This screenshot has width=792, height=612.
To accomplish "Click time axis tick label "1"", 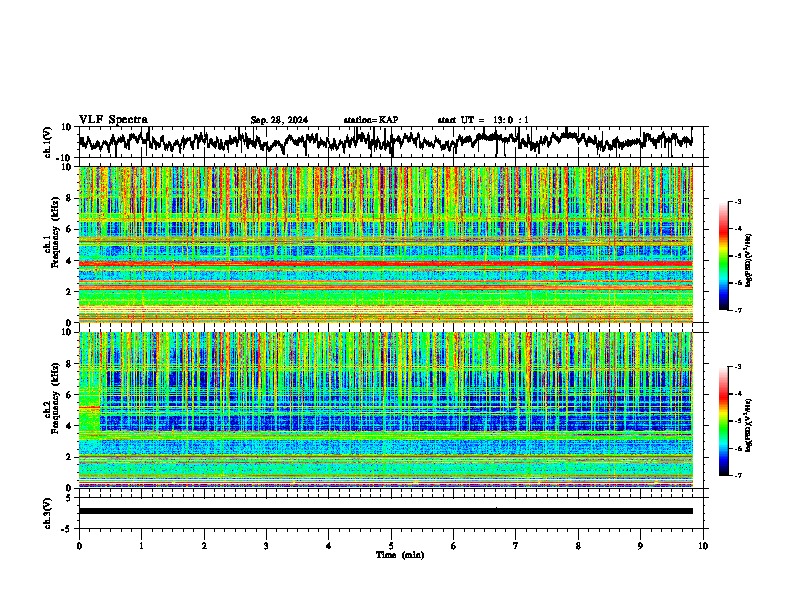I will point(141,546).
